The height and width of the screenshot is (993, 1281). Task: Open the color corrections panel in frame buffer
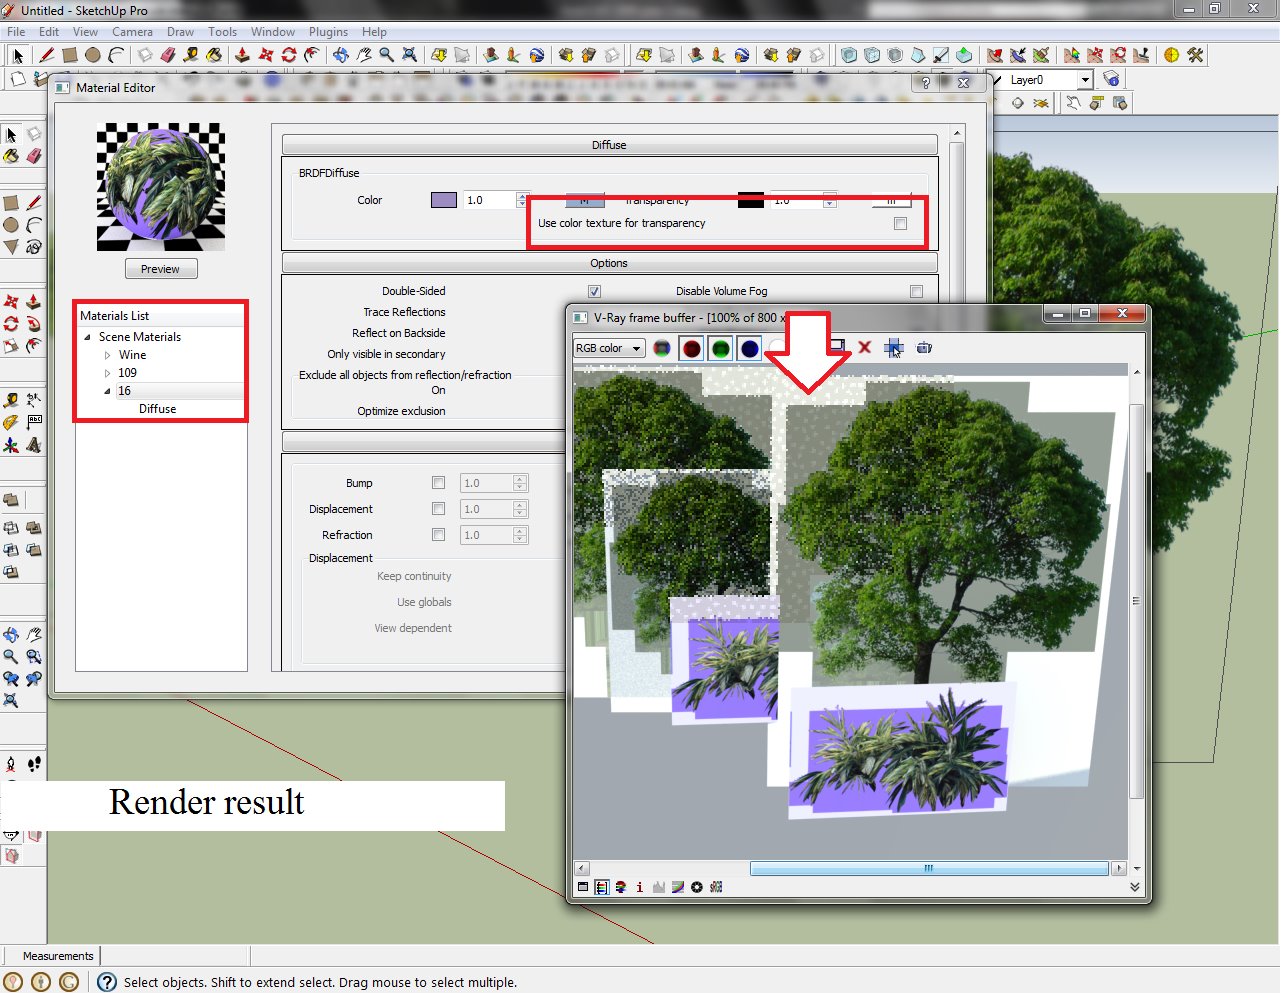coord(678,887)
